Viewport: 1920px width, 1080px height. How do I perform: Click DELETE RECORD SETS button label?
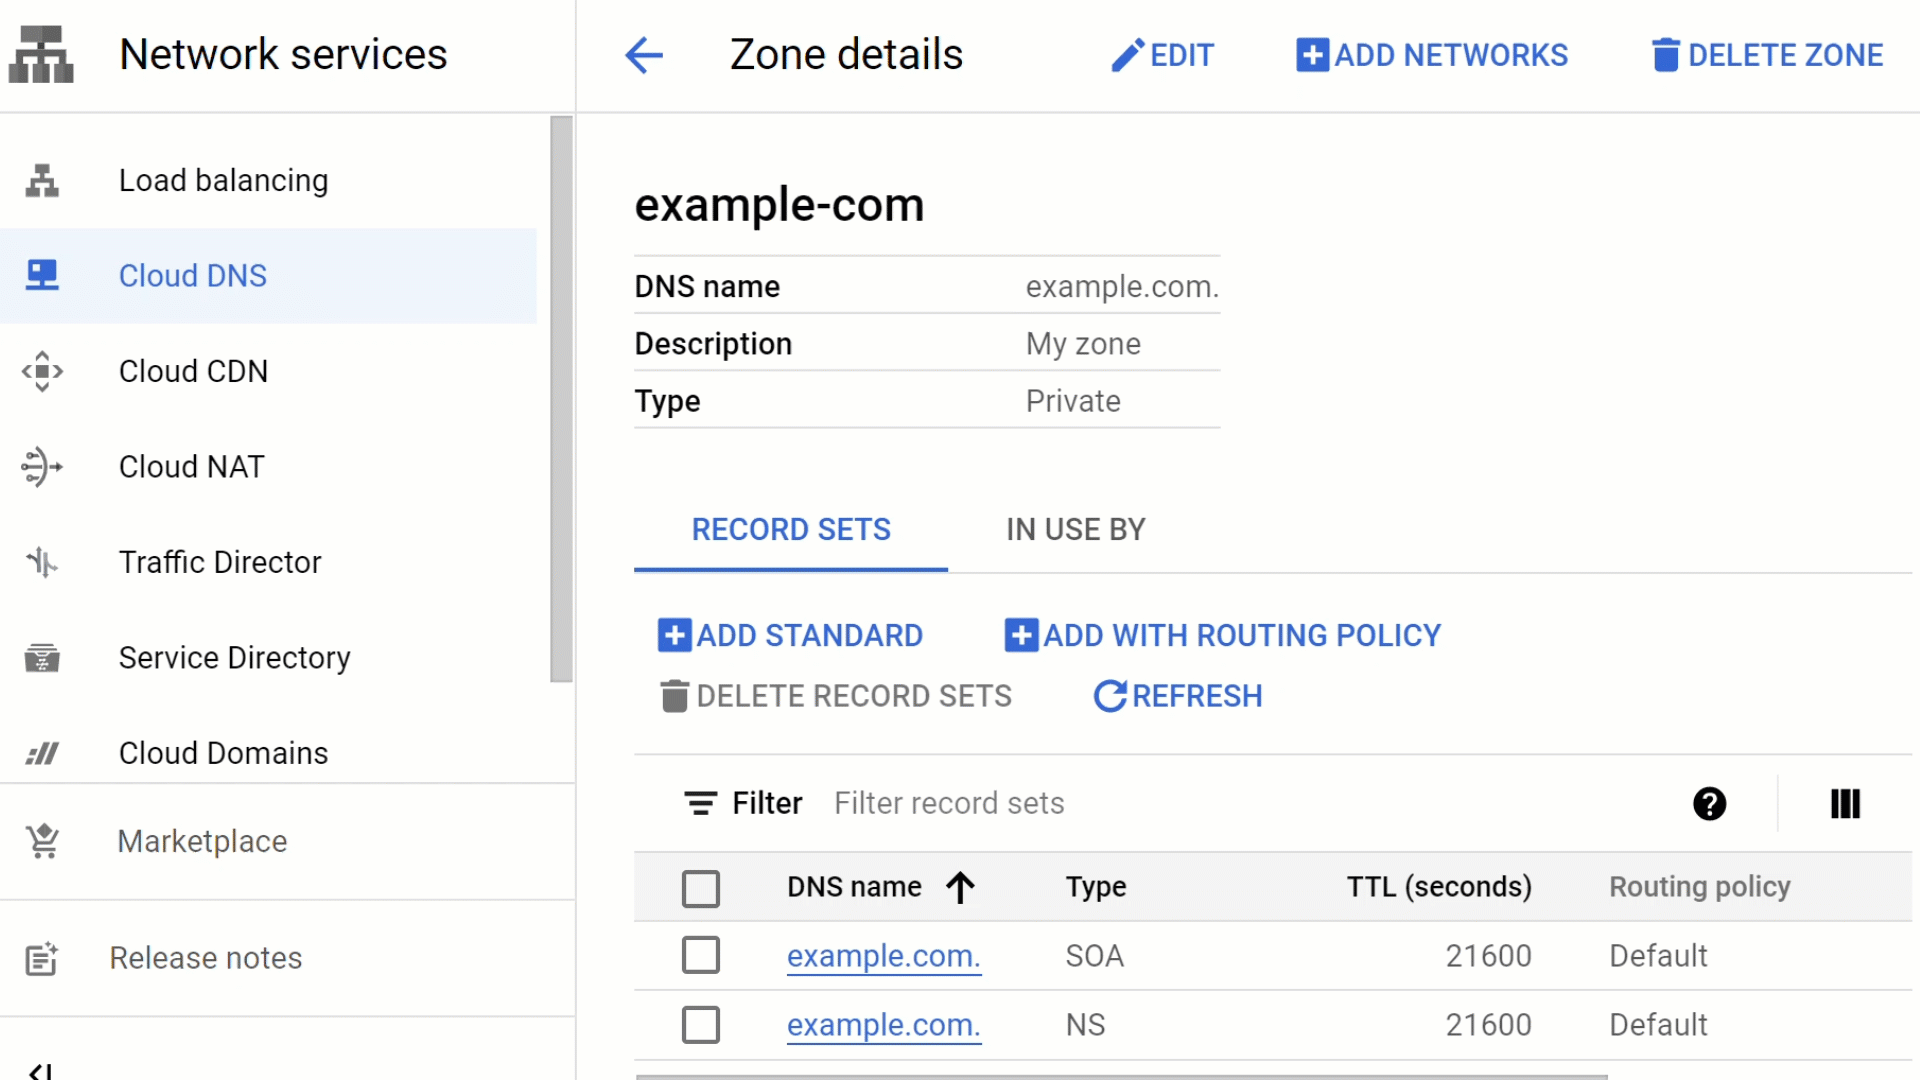pos(854,696)
